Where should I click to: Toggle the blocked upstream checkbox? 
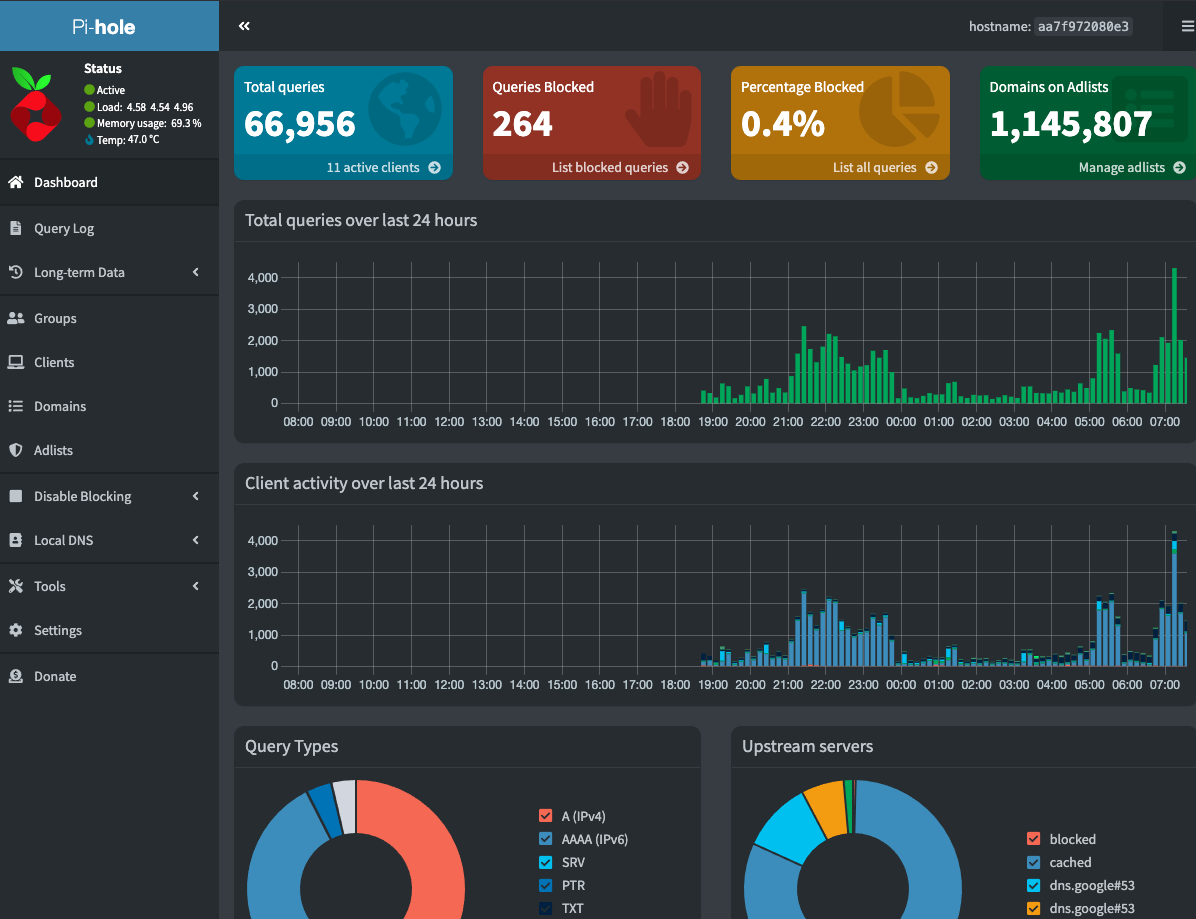coord(1034,839)
